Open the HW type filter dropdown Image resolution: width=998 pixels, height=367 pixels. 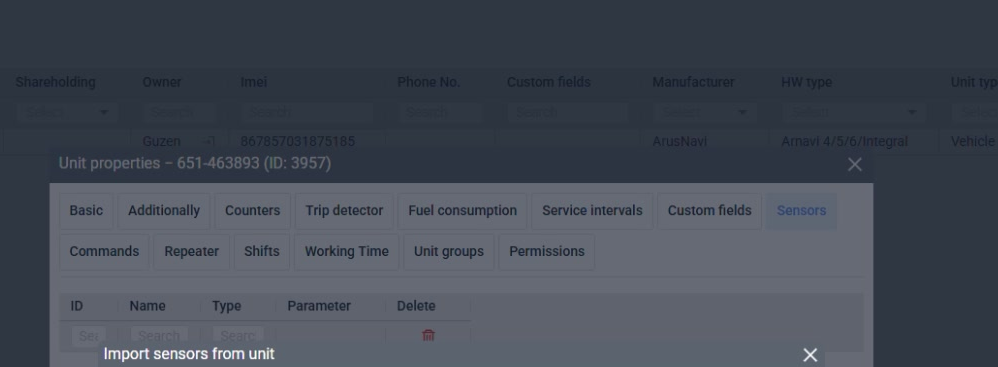[x=853, y=113]
